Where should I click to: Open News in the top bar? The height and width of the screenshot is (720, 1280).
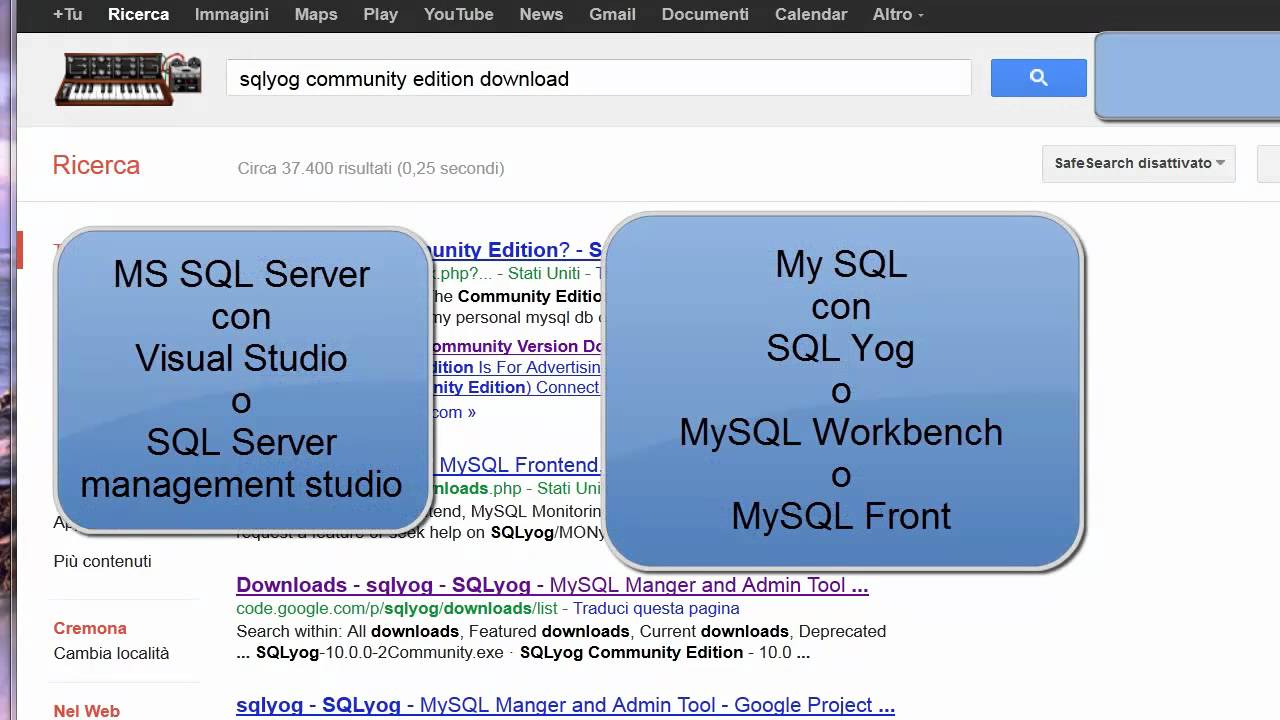(x=541, y=14)
